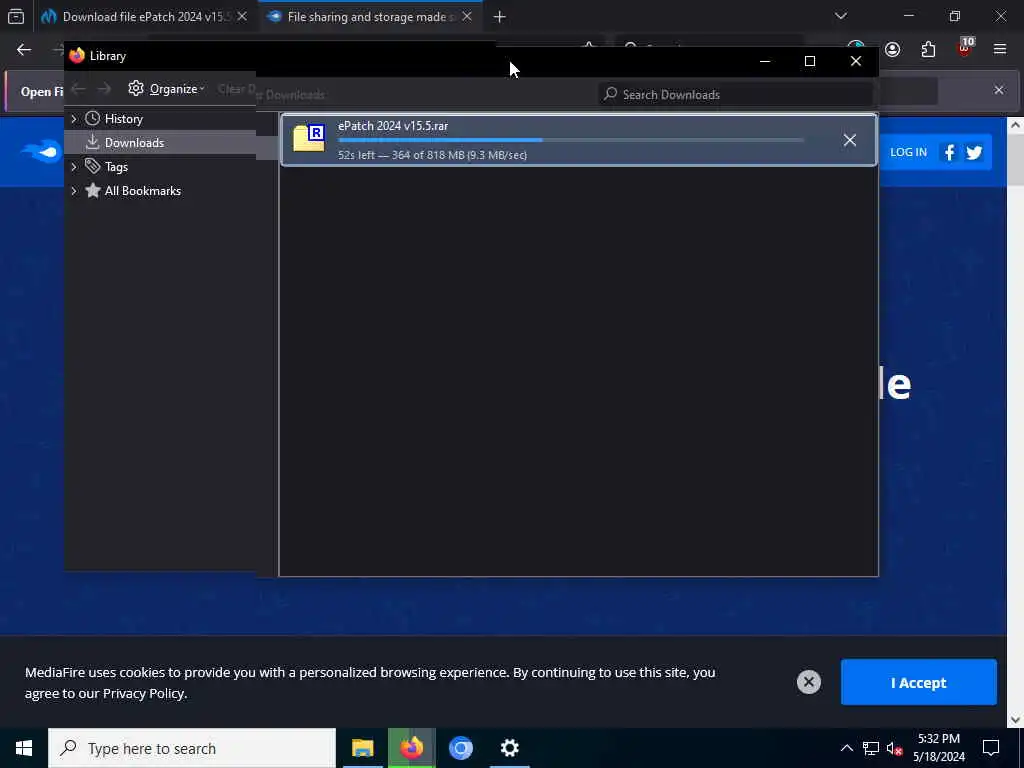1024x768 pixels.
Task: Open the list all tabs dropdown
Action: (840, 16)
